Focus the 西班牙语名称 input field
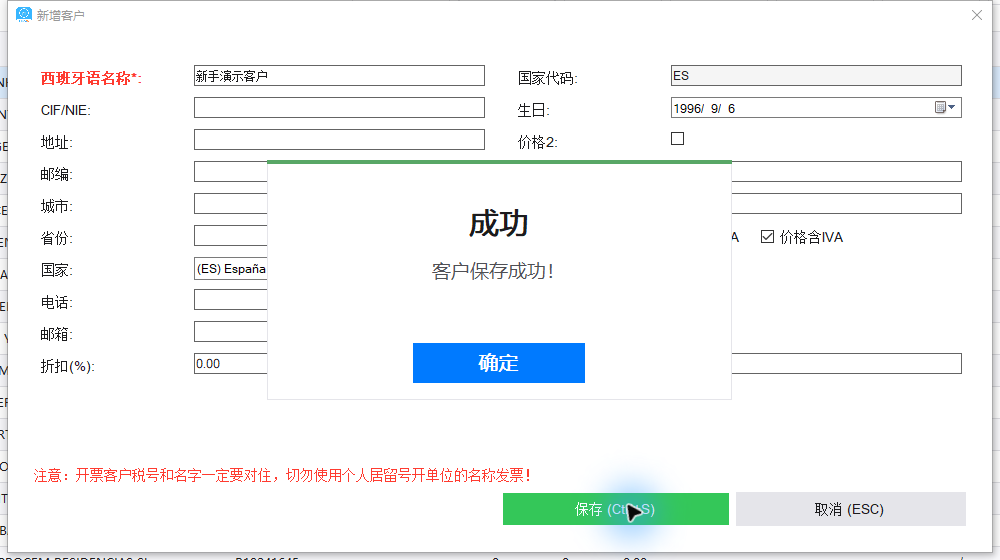 click(339, 76)
